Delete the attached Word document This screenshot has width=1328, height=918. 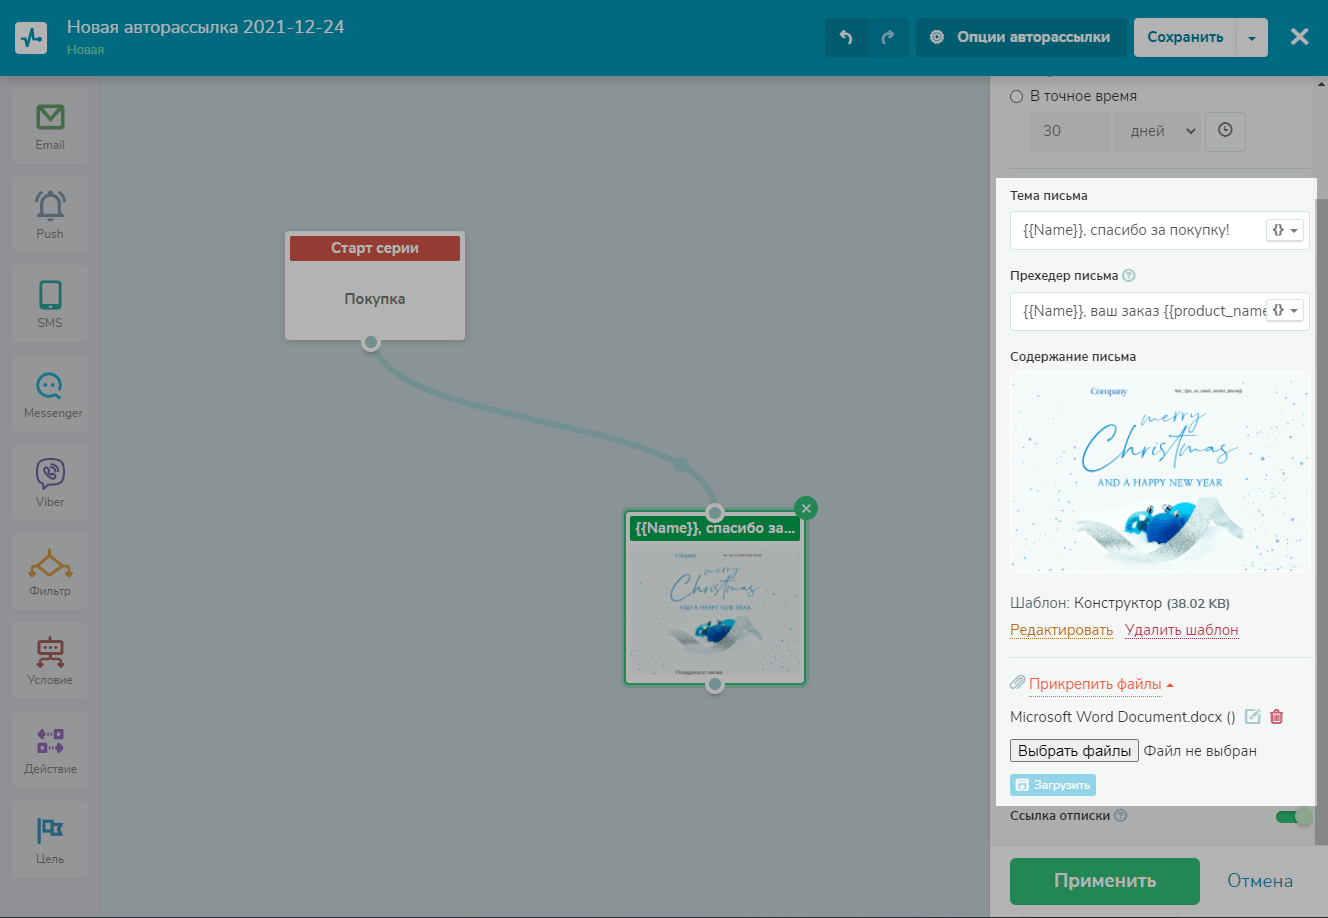coord(1277,716)
